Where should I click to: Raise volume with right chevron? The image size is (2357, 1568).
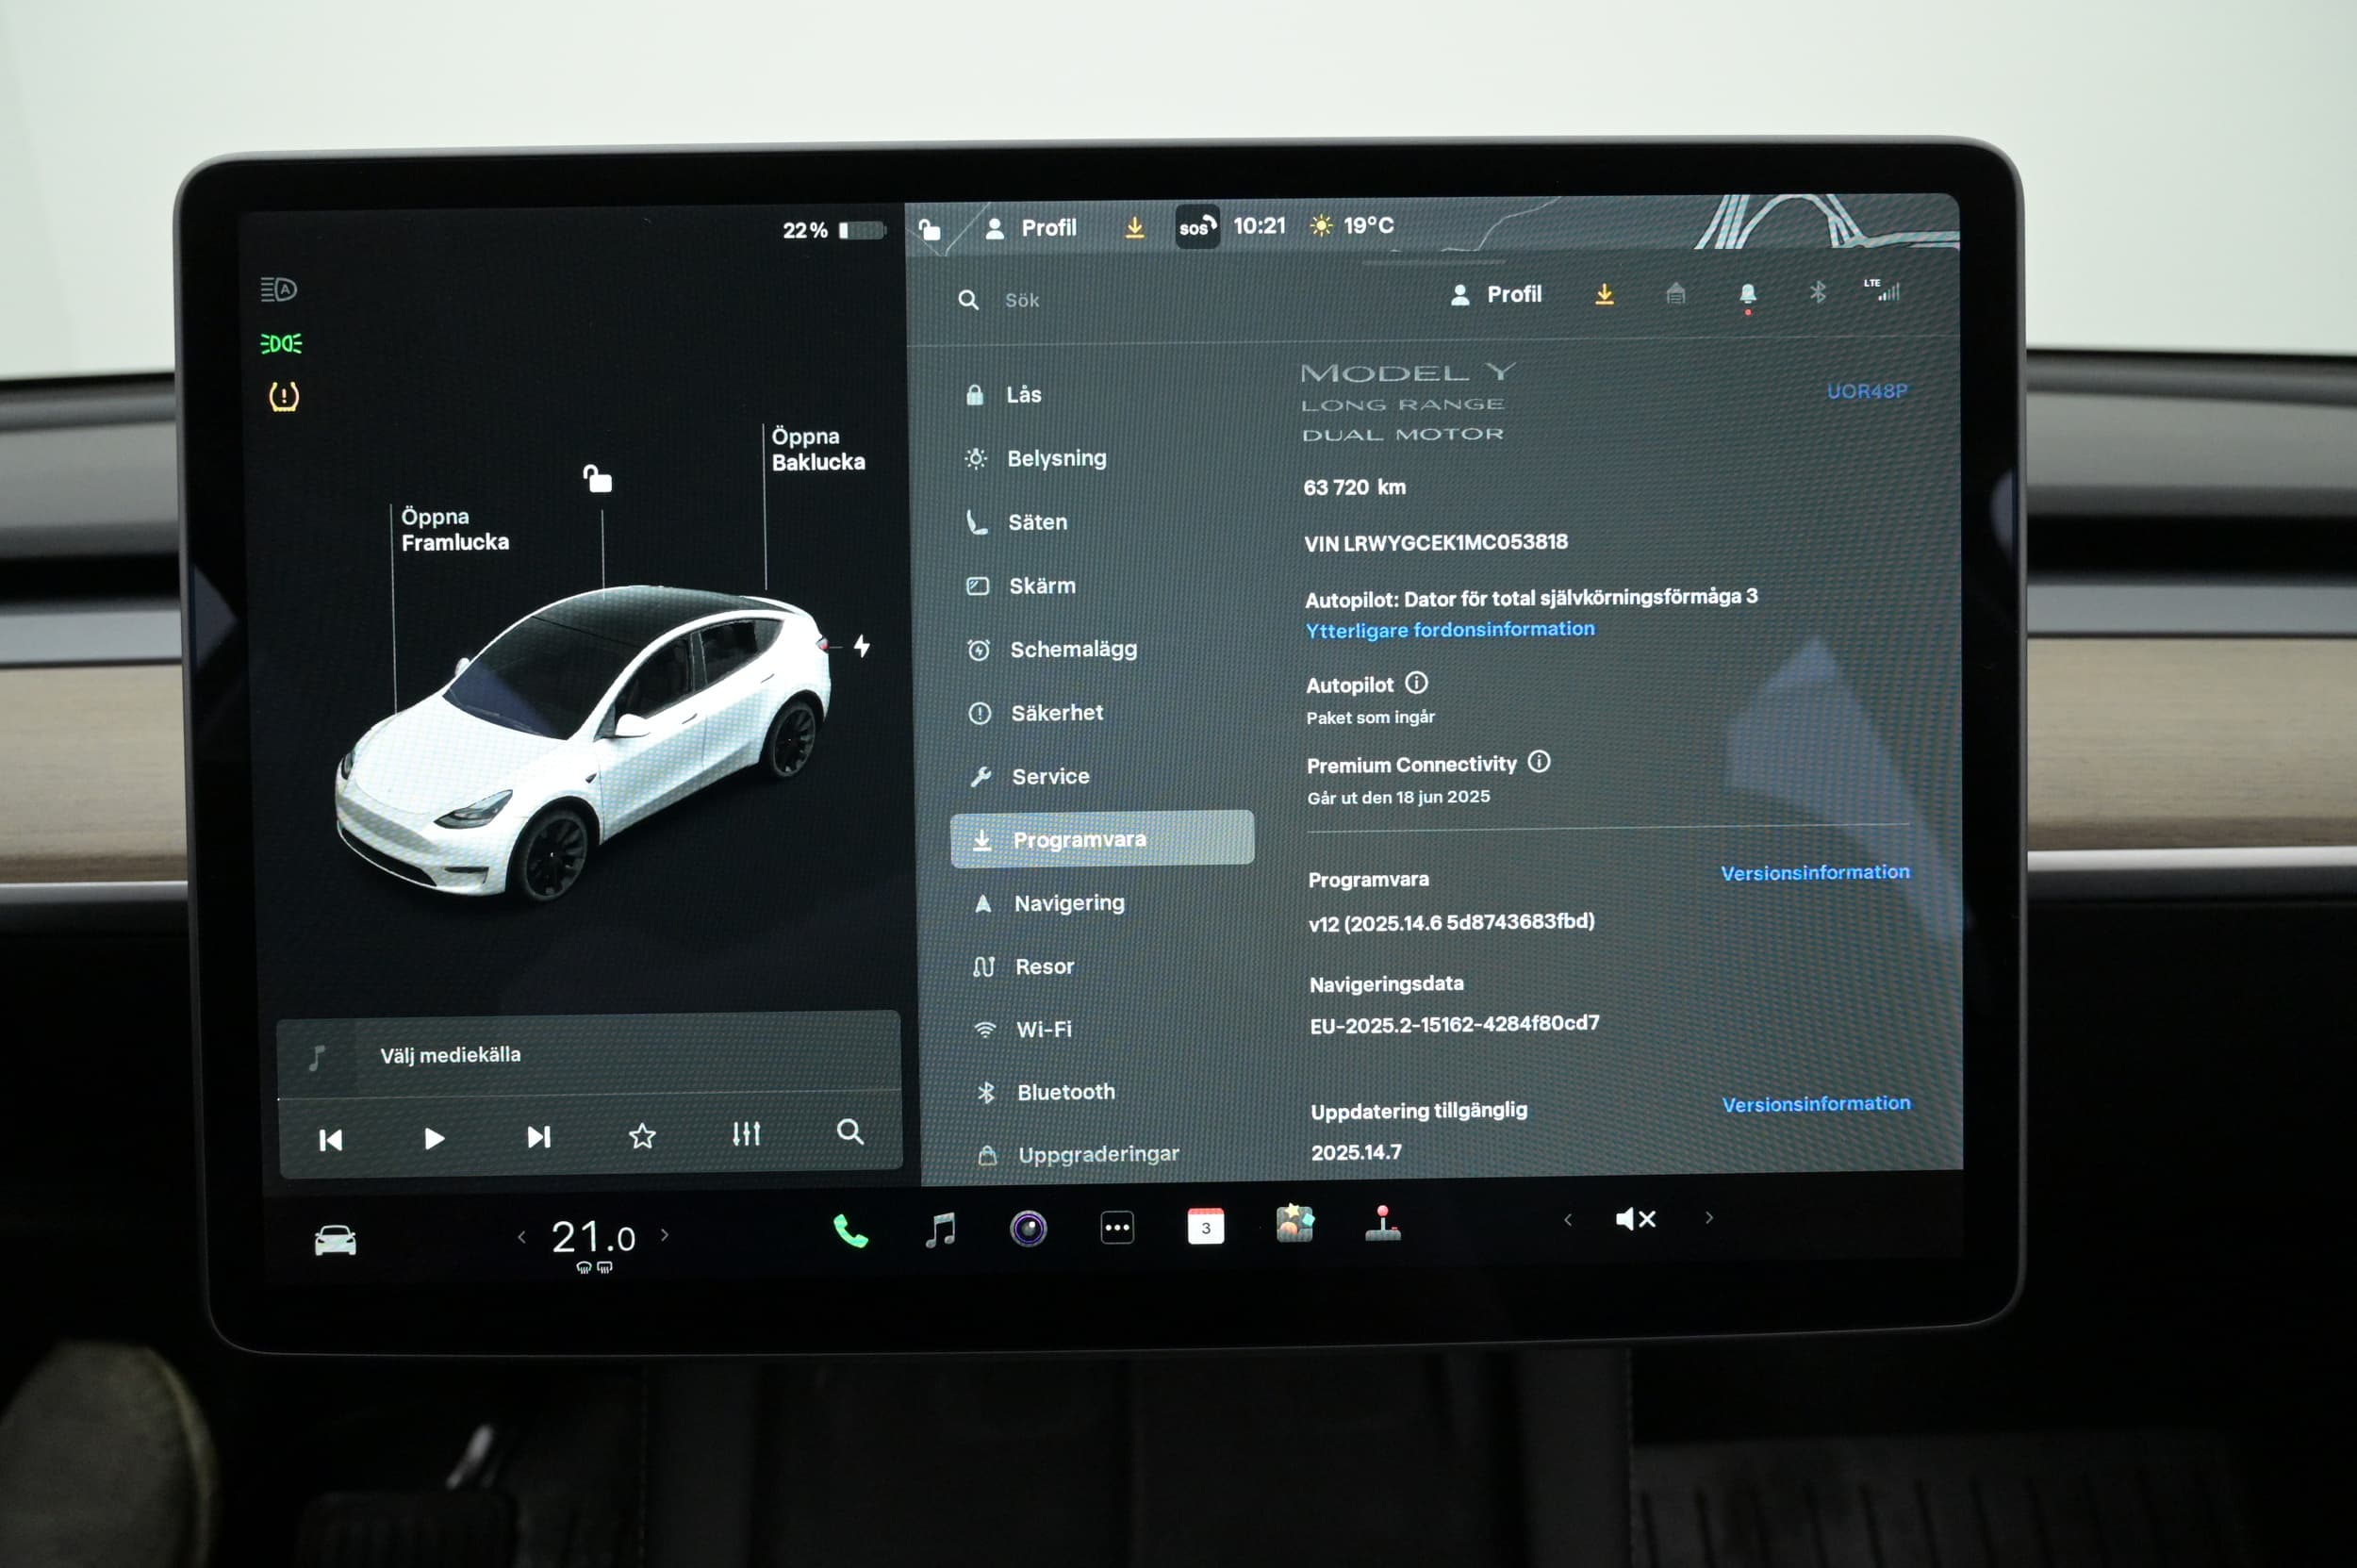[x=1709, y=1218]
